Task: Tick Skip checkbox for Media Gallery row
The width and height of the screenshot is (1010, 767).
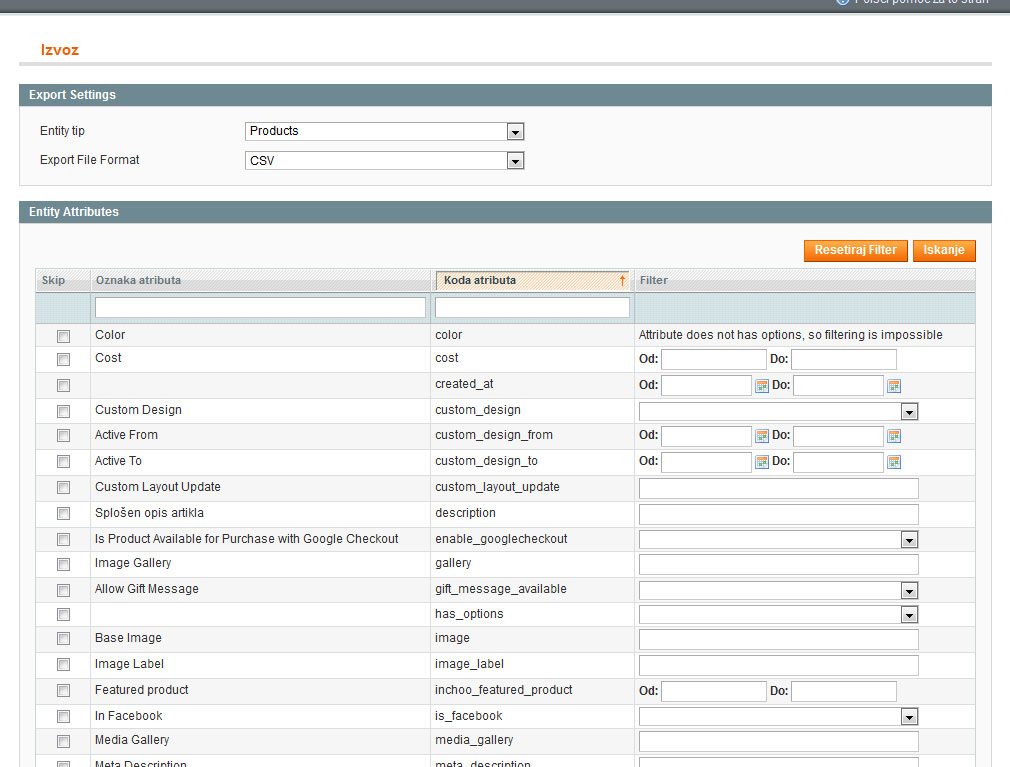Action: (63, 741)
